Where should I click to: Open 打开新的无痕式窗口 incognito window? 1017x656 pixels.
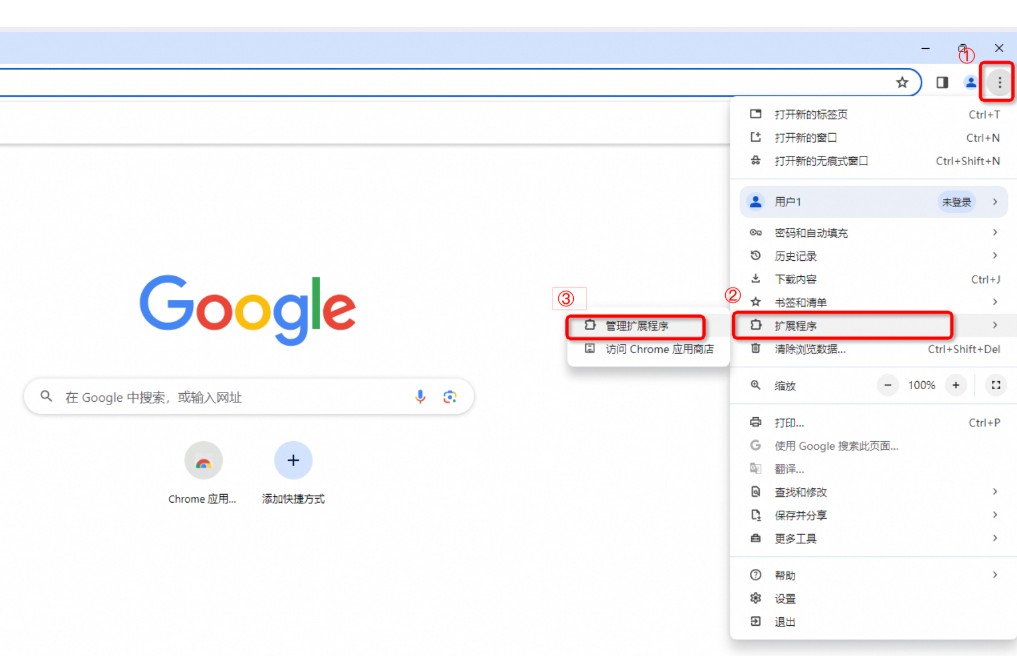click(x=874, y=161)
